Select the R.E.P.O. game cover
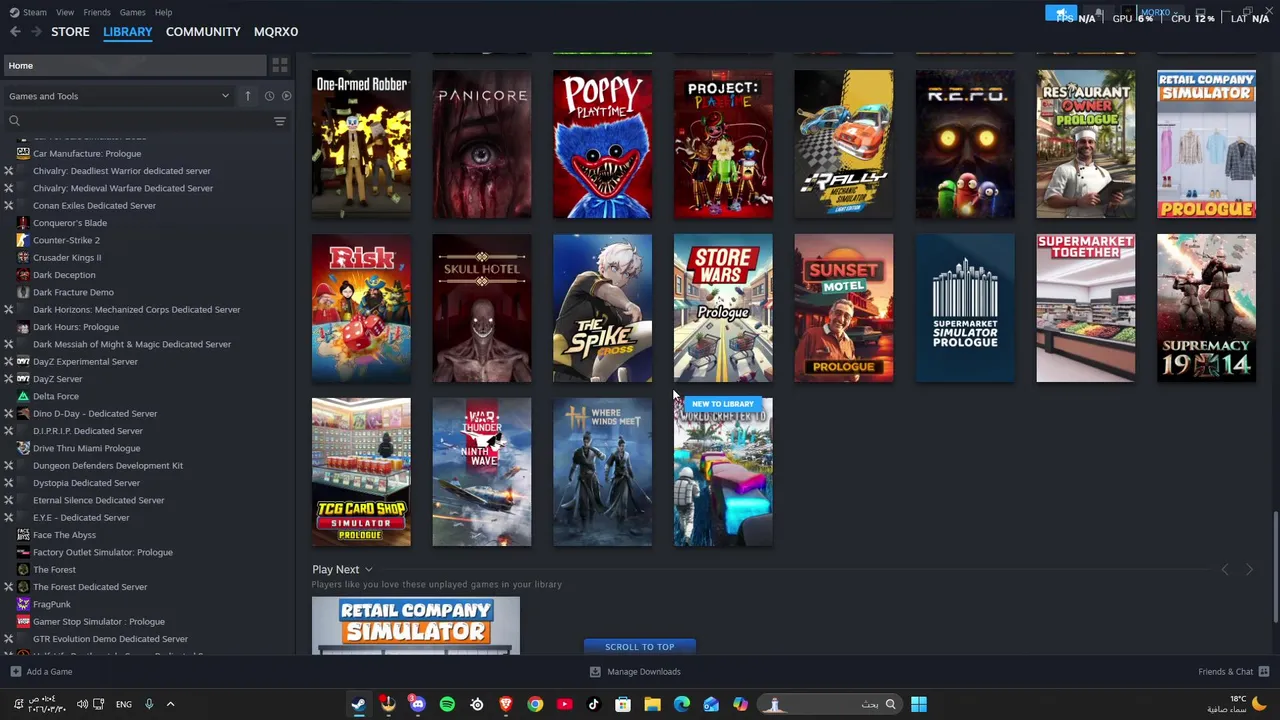The height and width of the screenshot is (720, 1280). click(x=965, y=144)
